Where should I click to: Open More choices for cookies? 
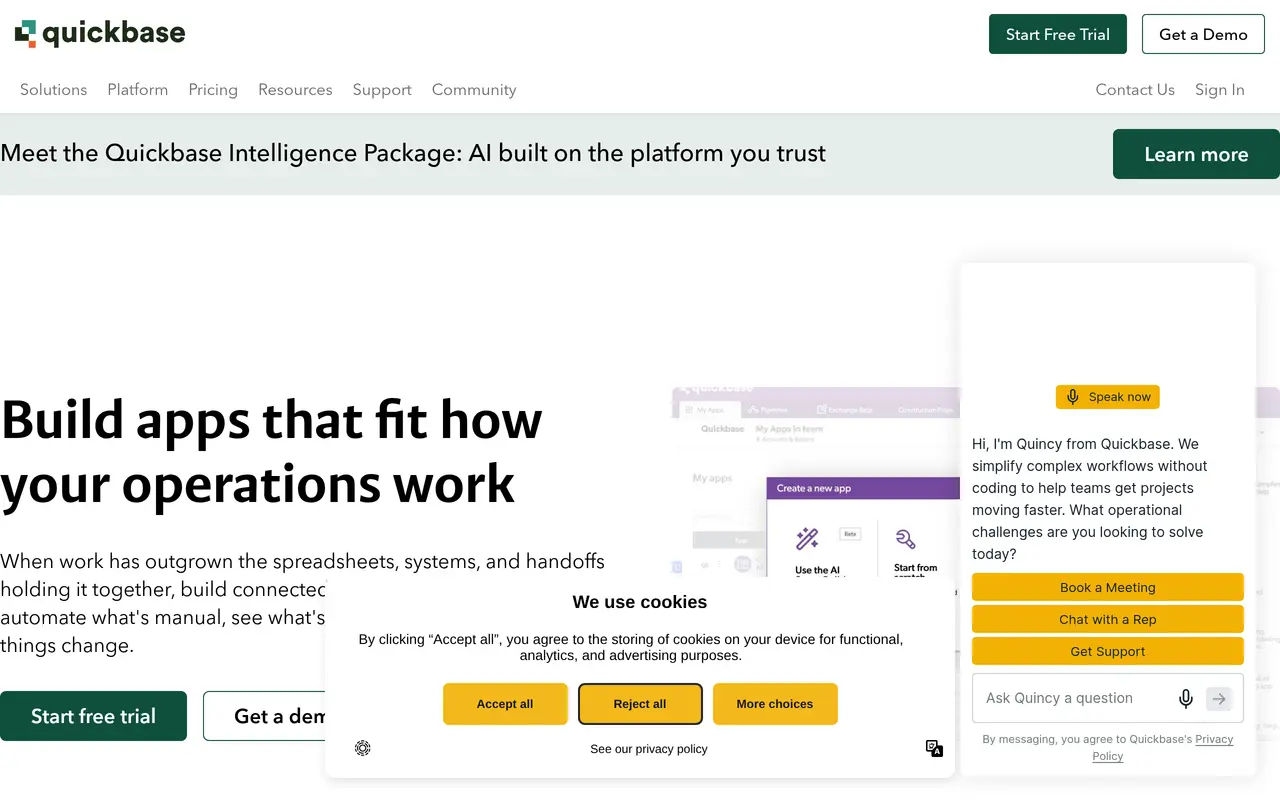coord(775,704)
